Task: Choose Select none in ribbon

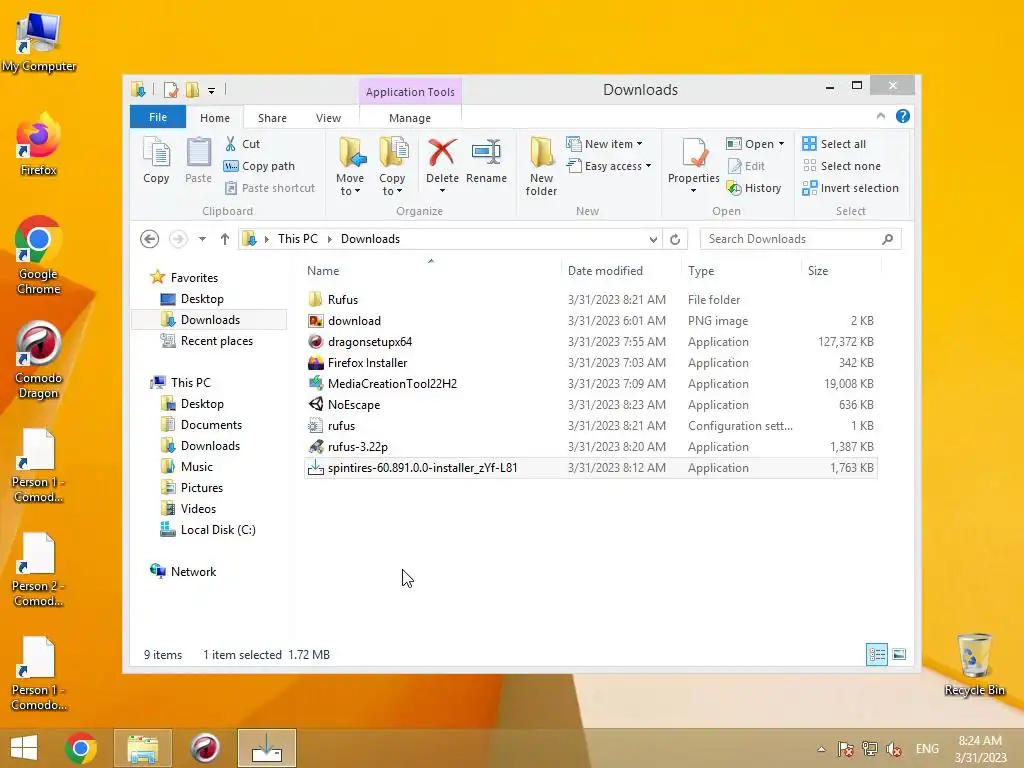Action: [x=842, y=166]
